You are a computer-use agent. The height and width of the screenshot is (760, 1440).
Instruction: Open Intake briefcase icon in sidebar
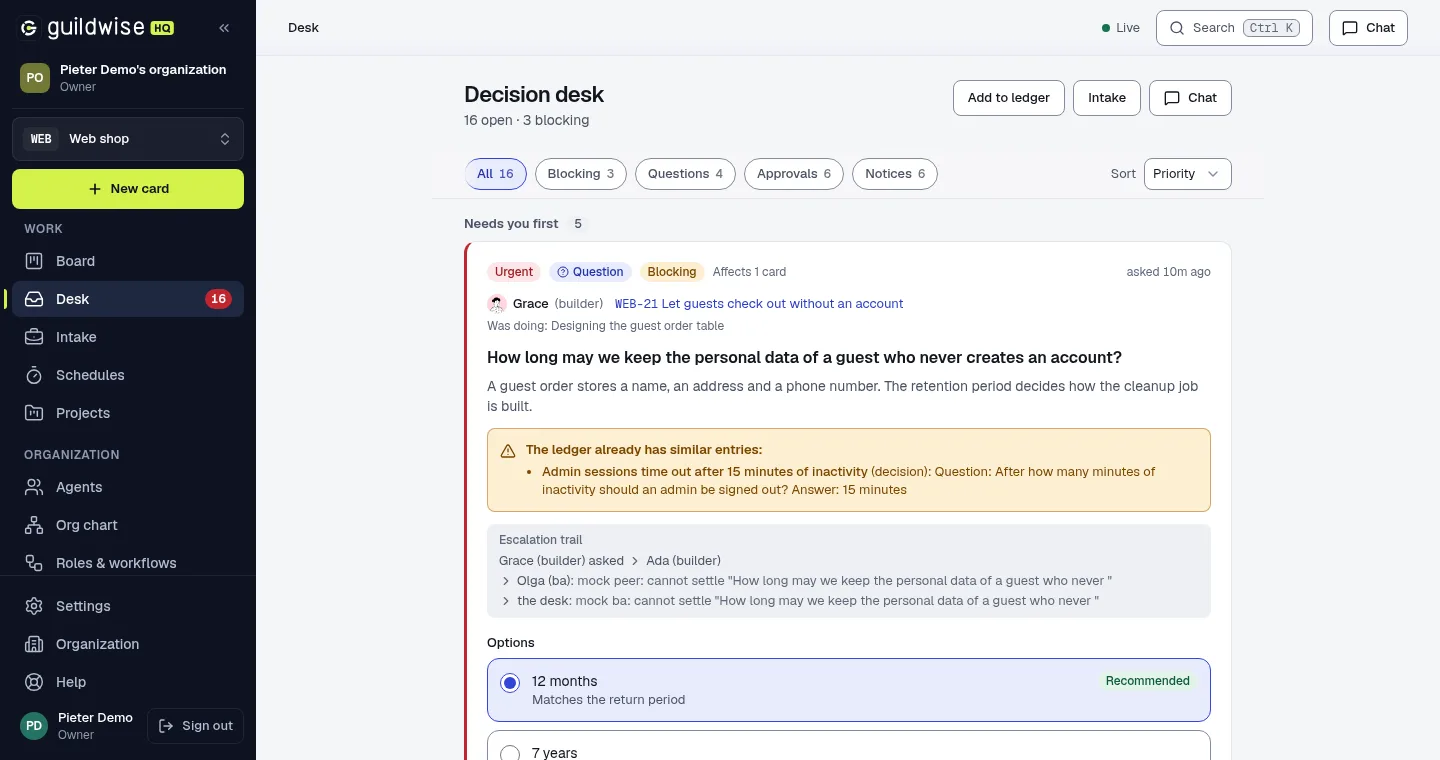34,337
